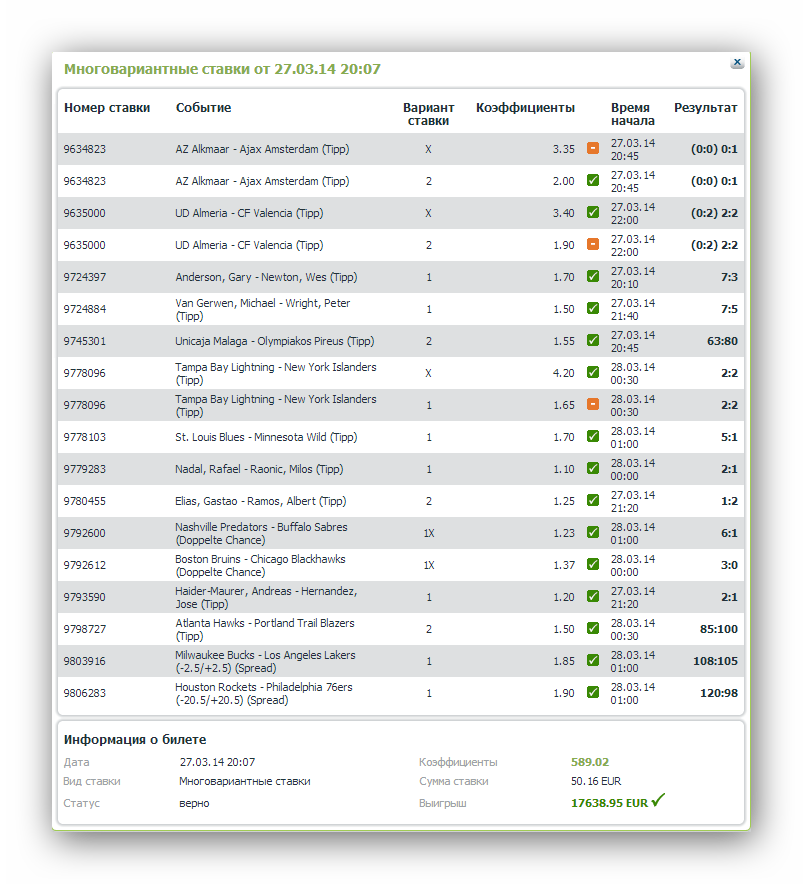Select bet number 9803916
This screenshot has height=884, width=803.
click(85, 661)
